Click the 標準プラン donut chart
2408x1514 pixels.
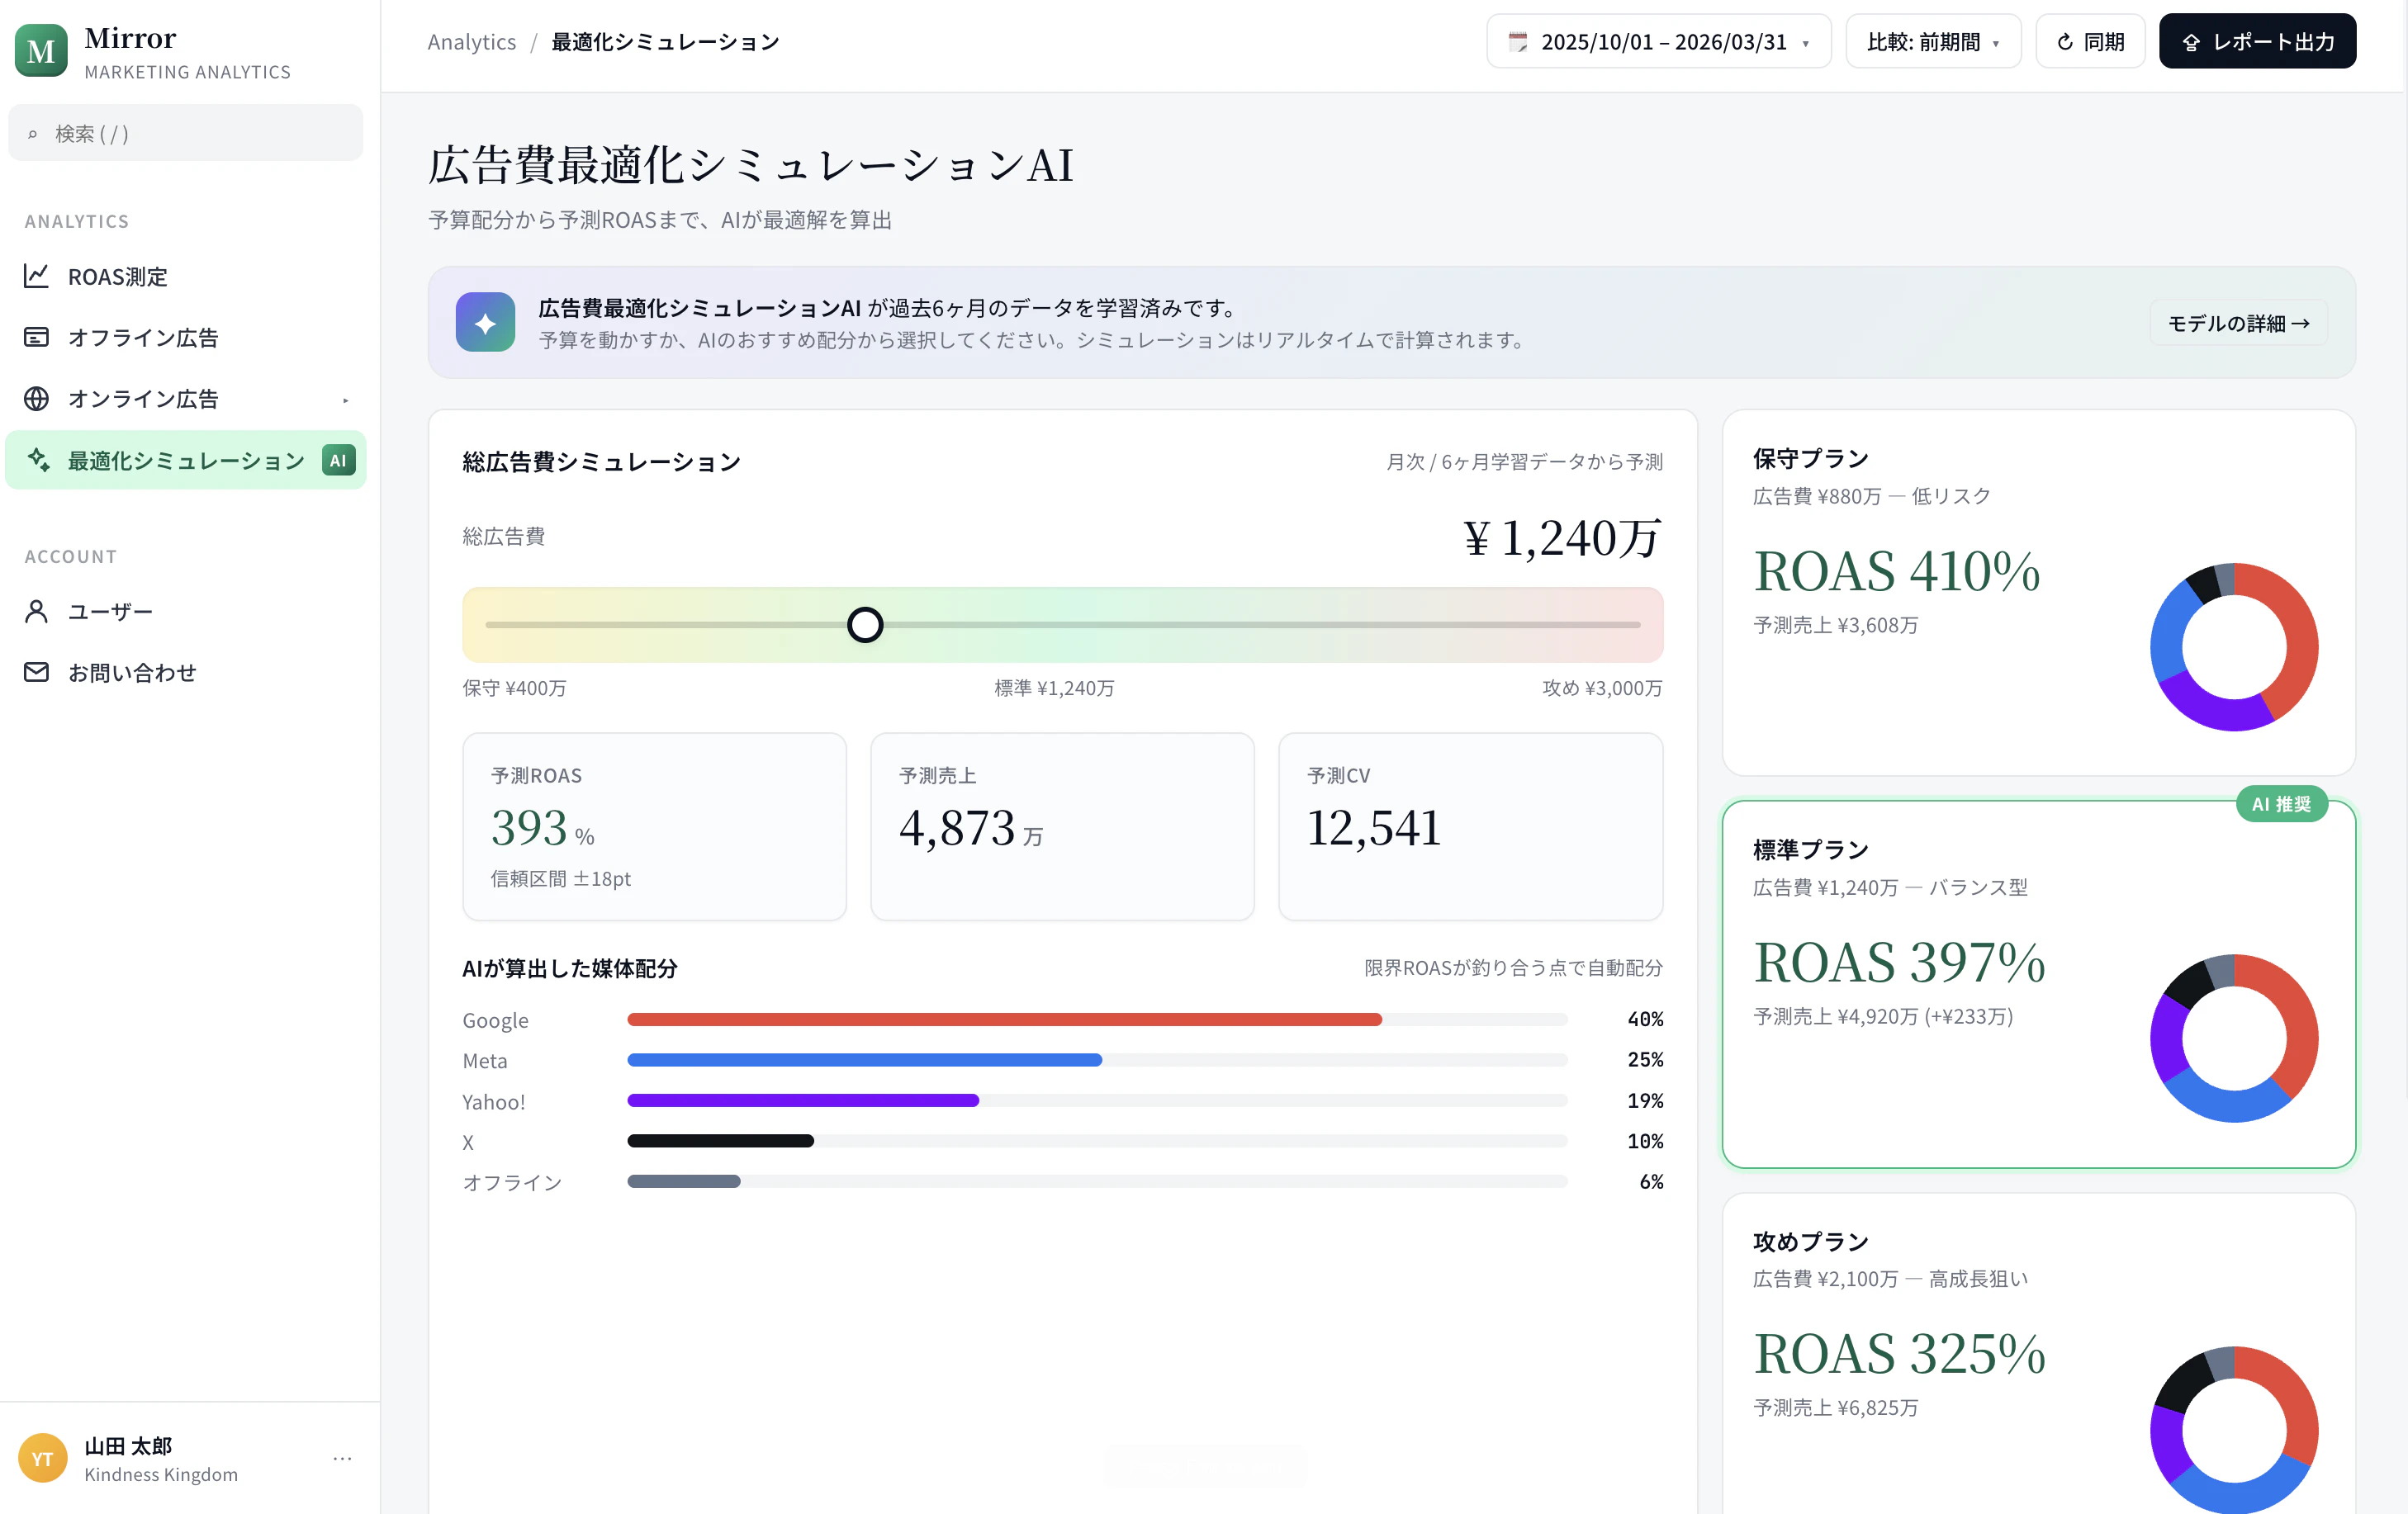[2234, 1038]
